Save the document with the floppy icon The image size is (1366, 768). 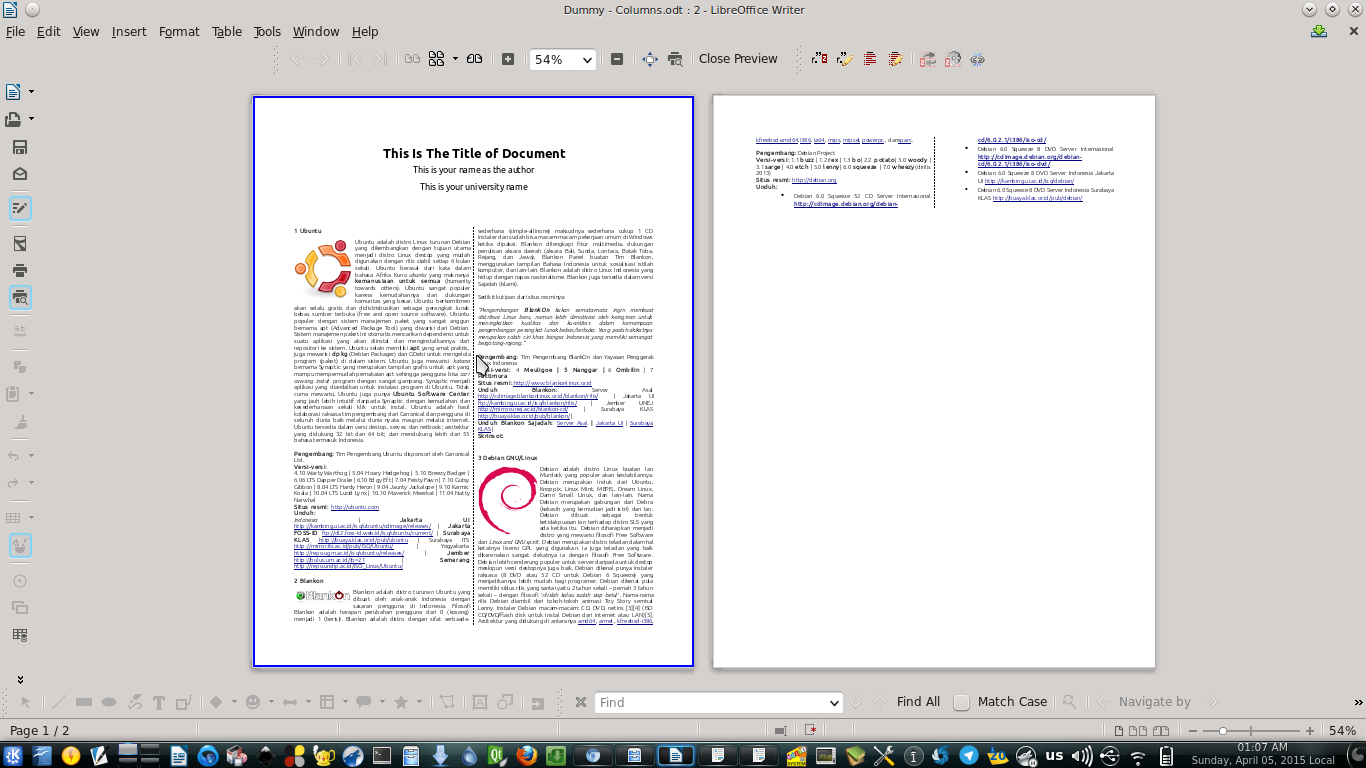click(19, 147)
